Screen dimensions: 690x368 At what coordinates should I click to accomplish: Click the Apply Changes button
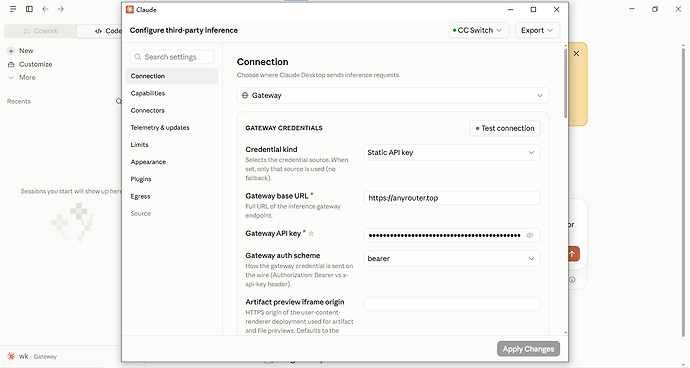(529, 349)
